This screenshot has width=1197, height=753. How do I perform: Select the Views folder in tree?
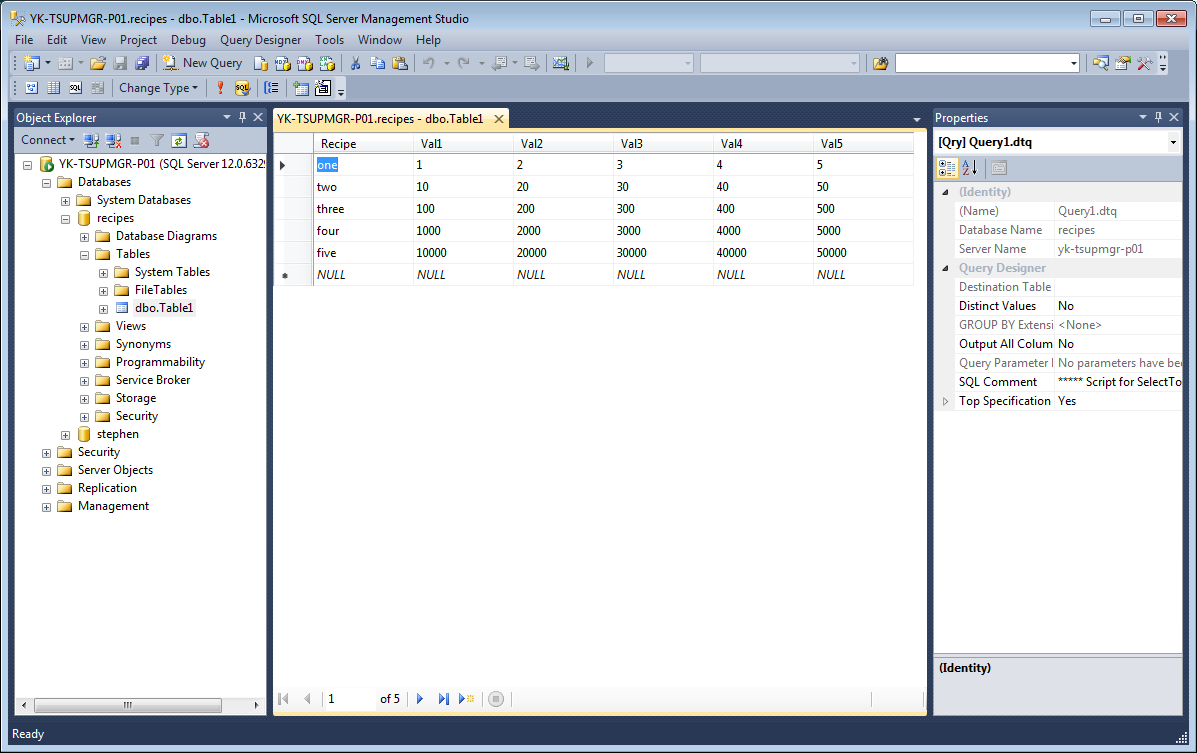[131, 326]
